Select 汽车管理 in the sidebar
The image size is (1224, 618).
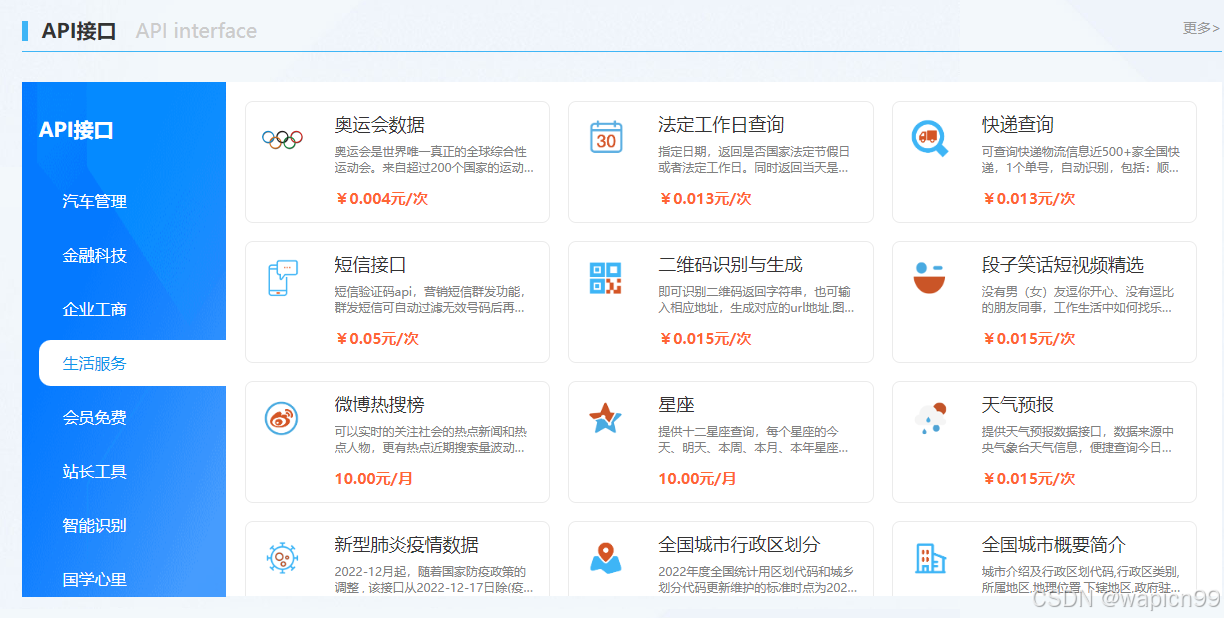point(95,201)
